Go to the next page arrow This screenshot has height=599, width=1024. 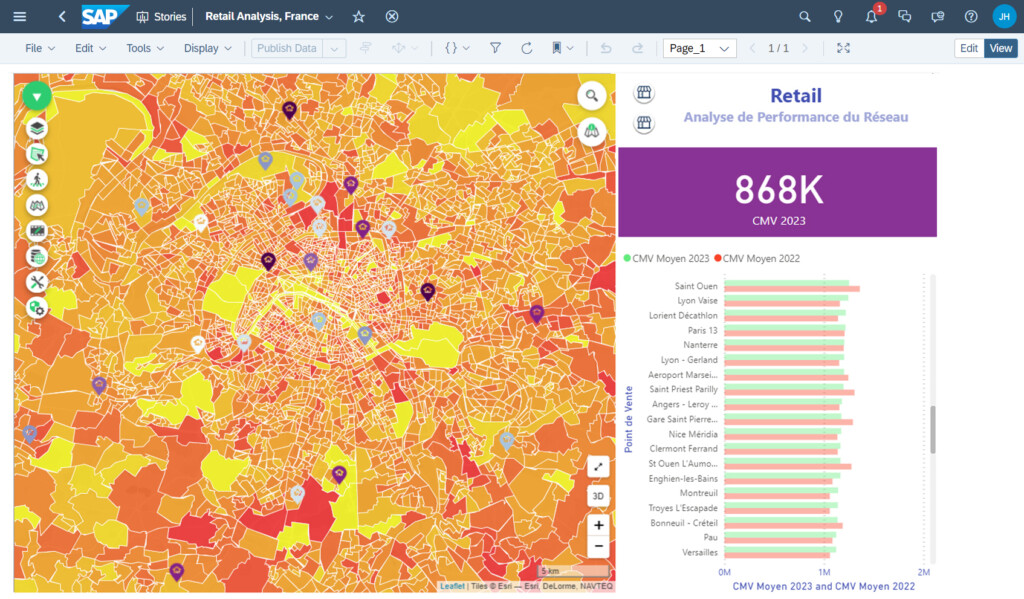click(805, 48)
